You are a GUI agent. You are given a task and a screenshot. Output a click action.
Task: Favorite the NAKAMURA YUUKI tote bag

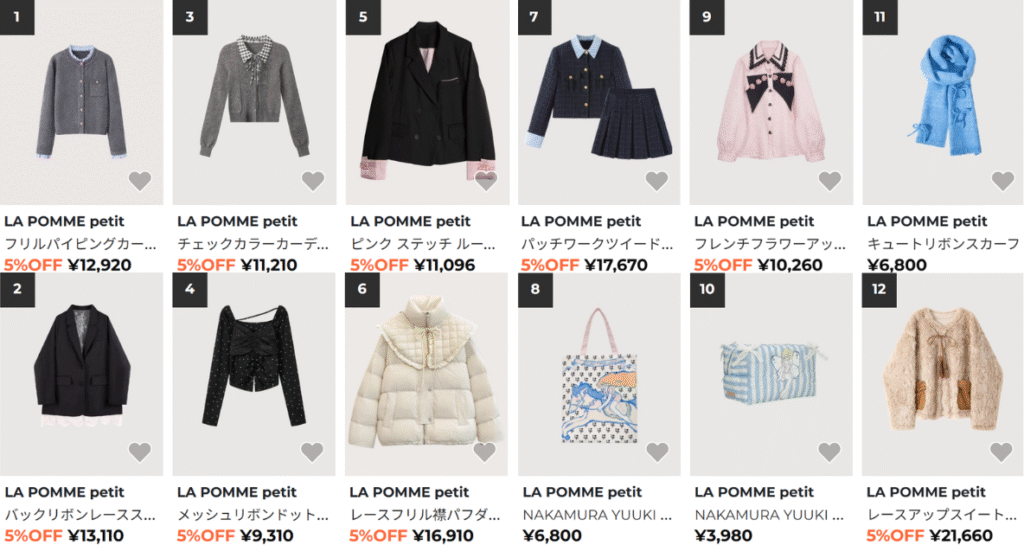point(657,452)
